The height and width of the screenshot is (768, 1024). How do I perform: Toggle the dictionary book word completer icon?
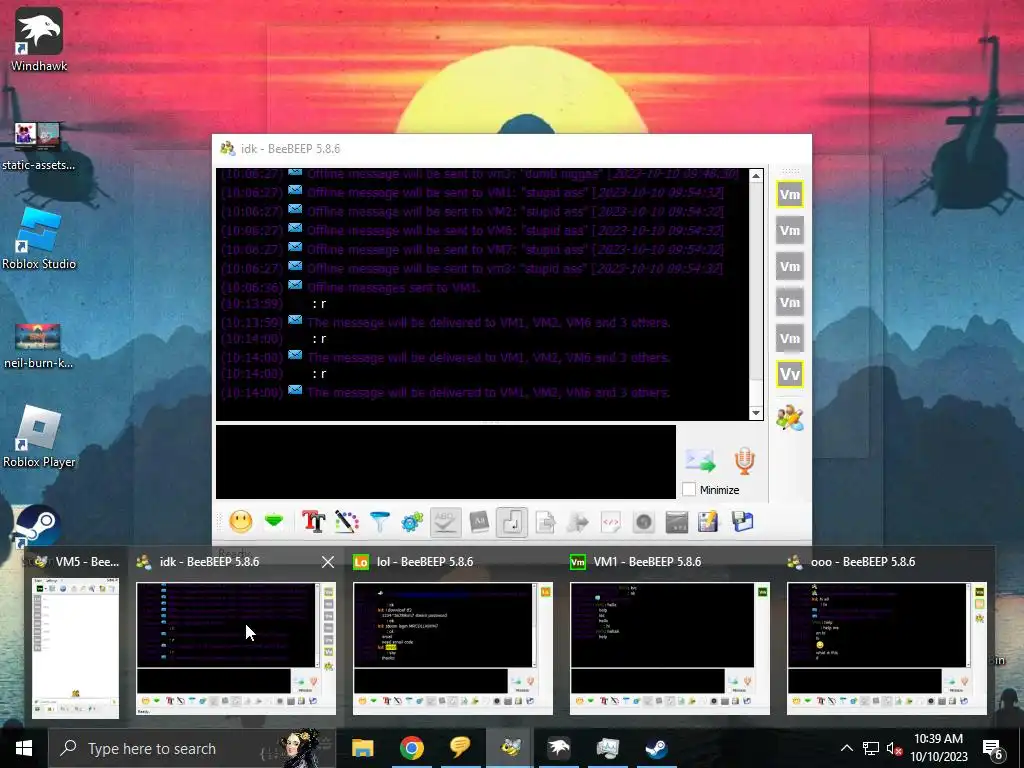click(479, 522)
